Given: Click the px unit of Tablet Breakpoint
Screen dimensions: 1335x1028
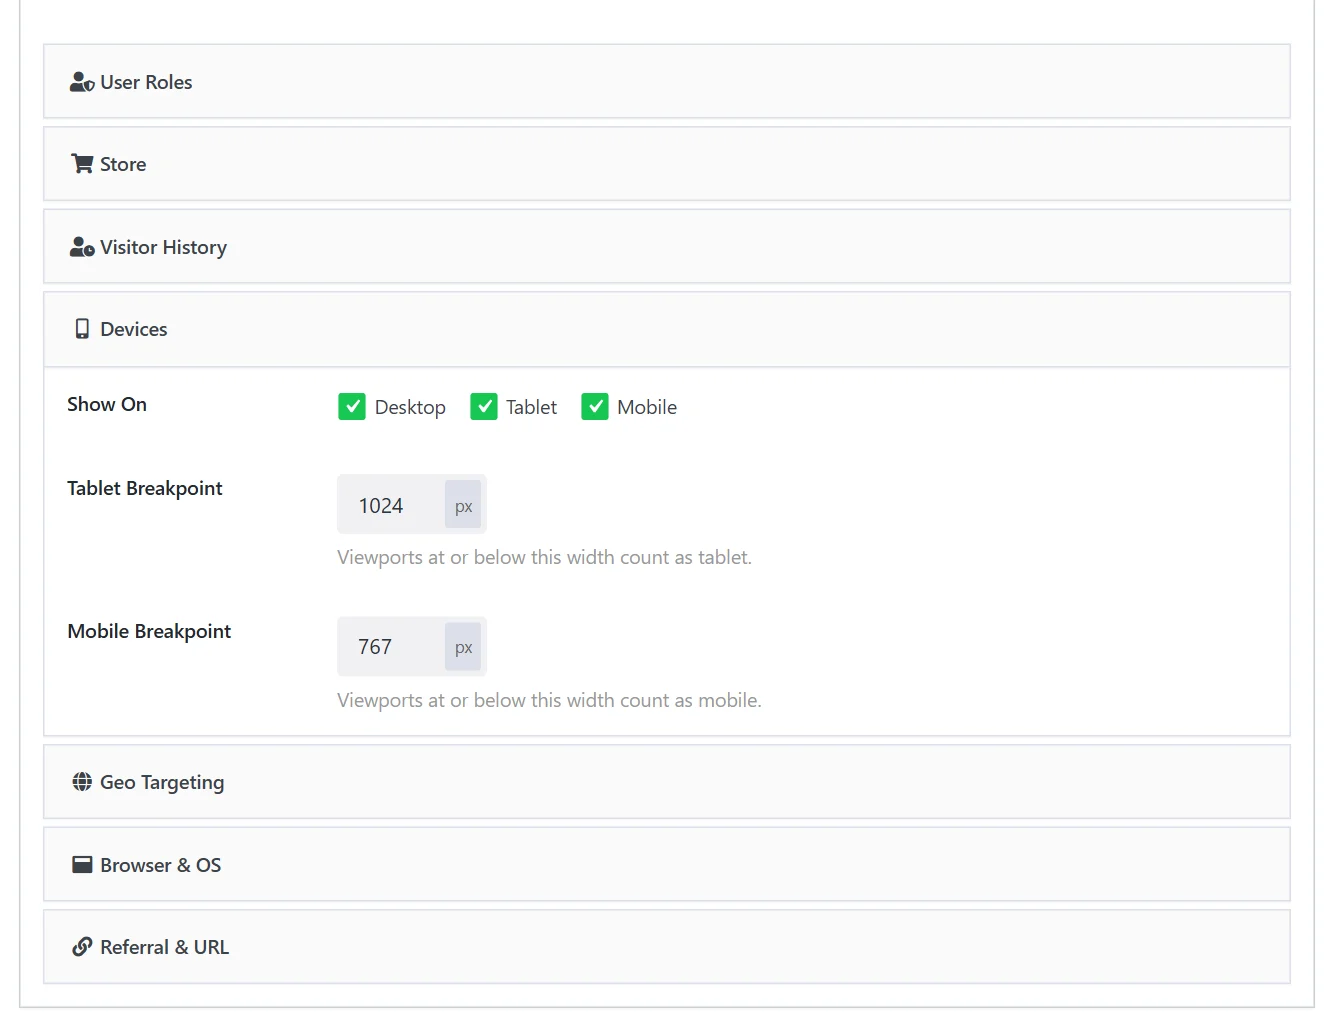Looking at the screenshot, I should coord(464,505).
